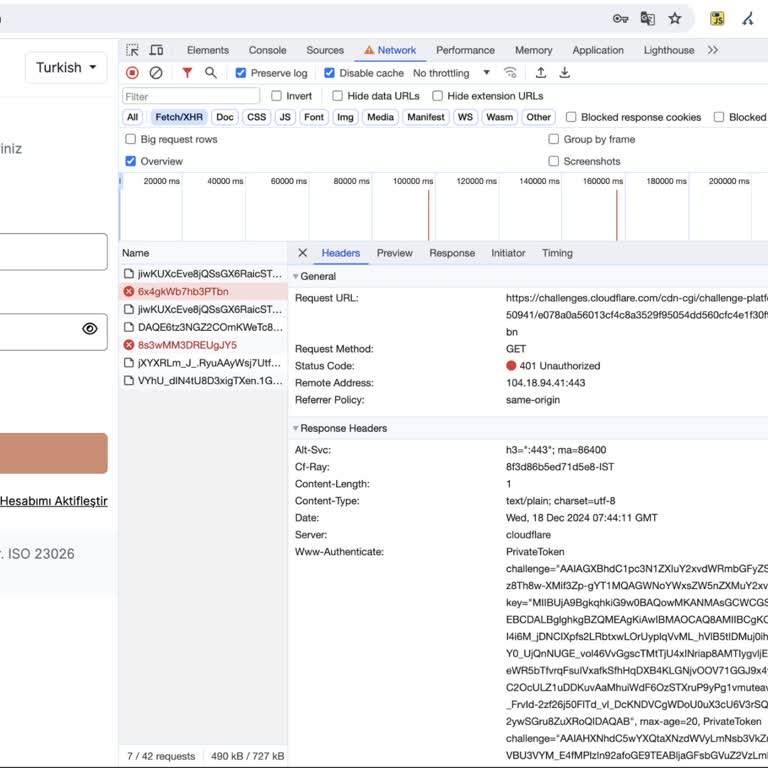Screen dimensions: 768x768
Task: Show more DevTools tabs chevron
Action: point(713,50)
